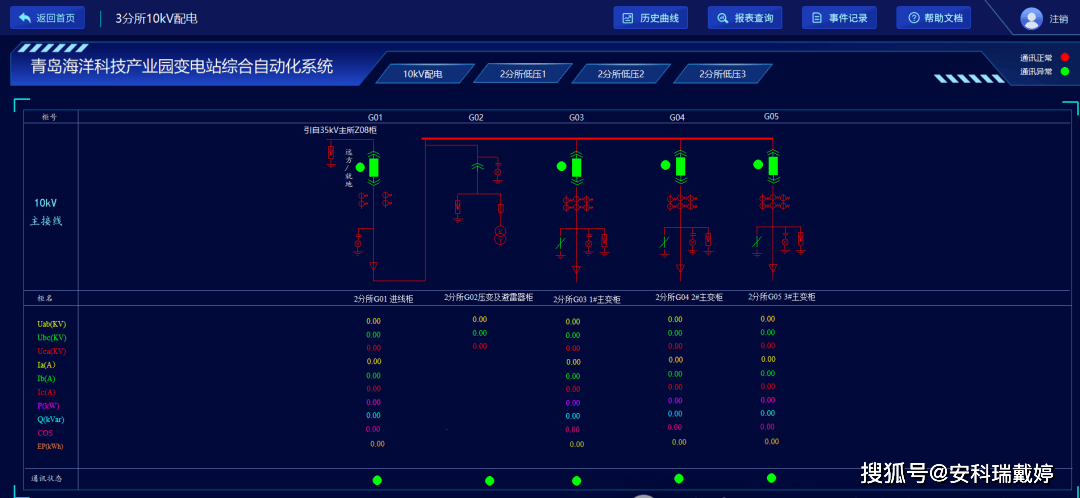Image resolution: width=1080 pixels, height=498 pixels.
Task: Click G04 green earthing switch symbol
Action: click(x=664, y=242)
